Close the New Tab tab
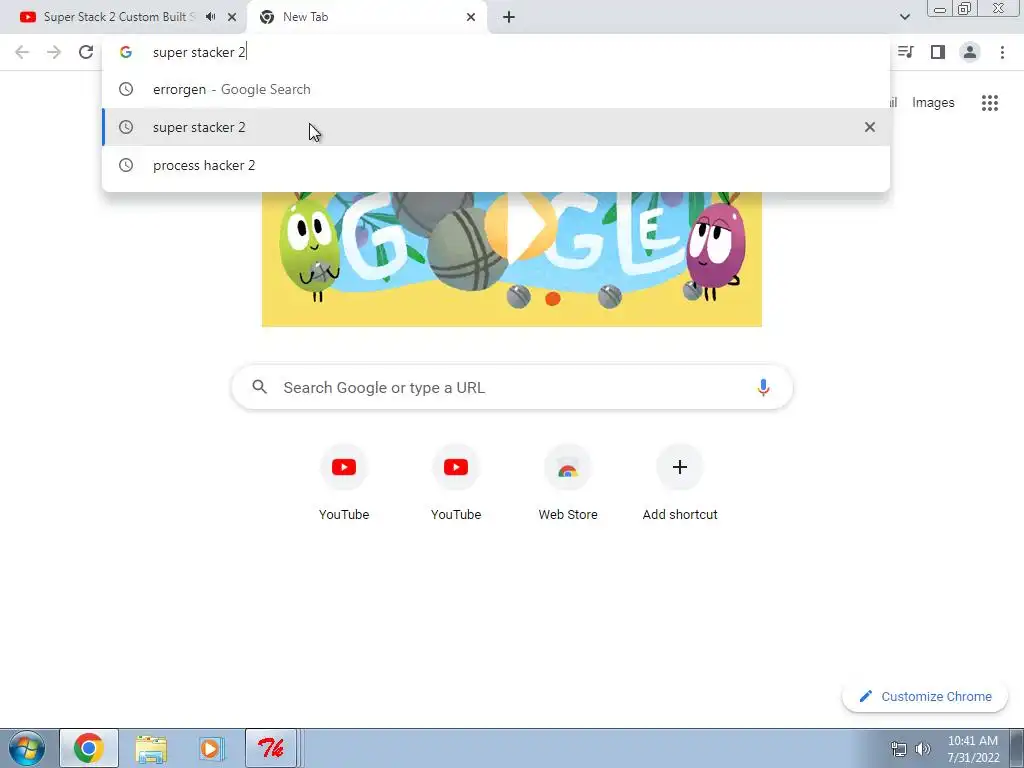The width and height of the screenshot is (1024, 768). click(x=471, y=17)
